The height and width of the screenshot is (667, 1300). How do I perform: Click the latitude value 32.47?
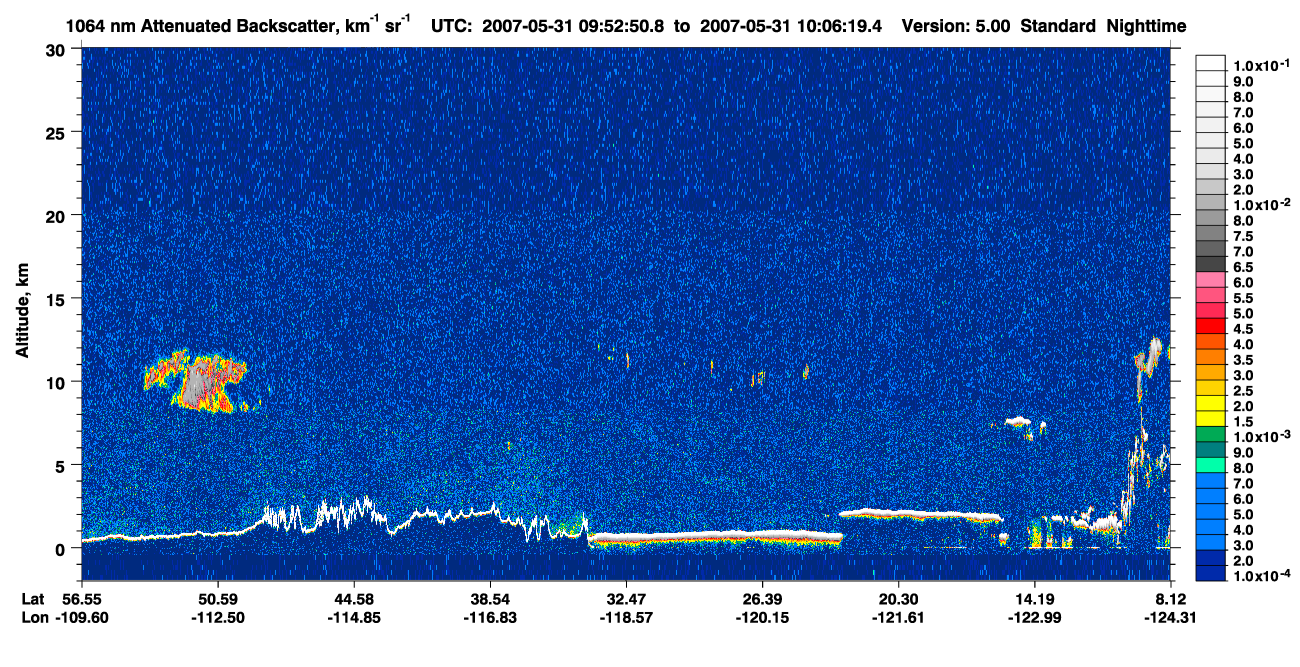pos(626,599)
